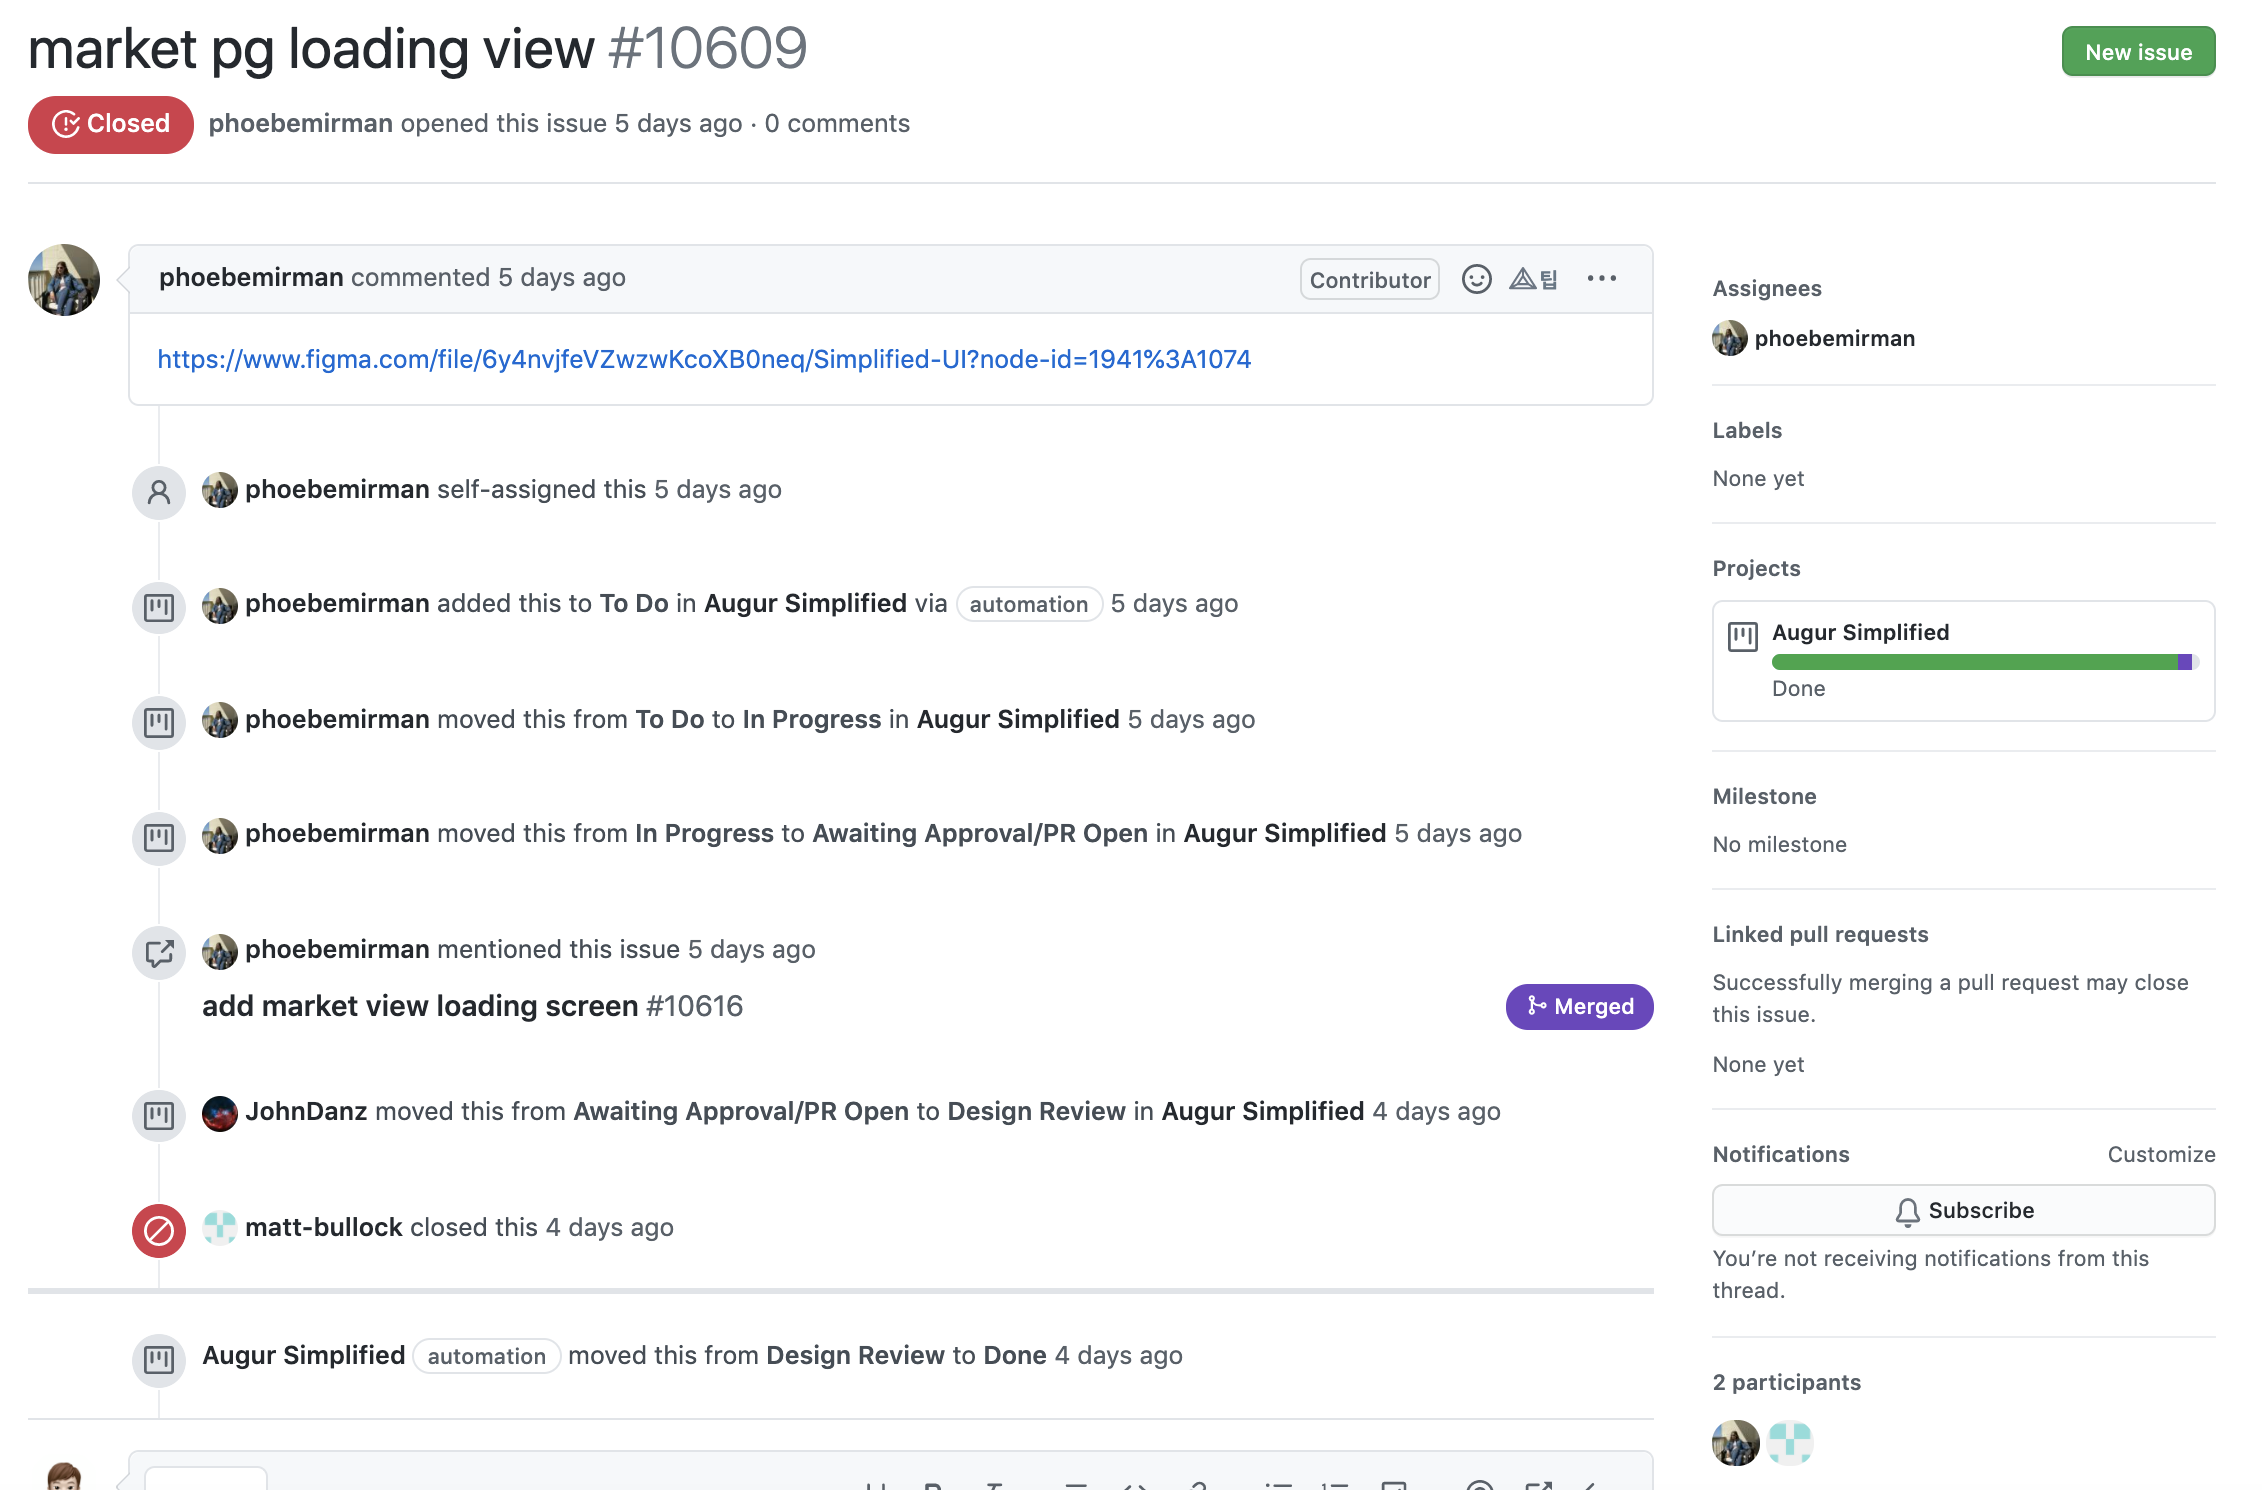This screenshot has height=1490, width=2262.
Task: Click the red closed-issue timeline icon
Action: [x=159, y=1230]
